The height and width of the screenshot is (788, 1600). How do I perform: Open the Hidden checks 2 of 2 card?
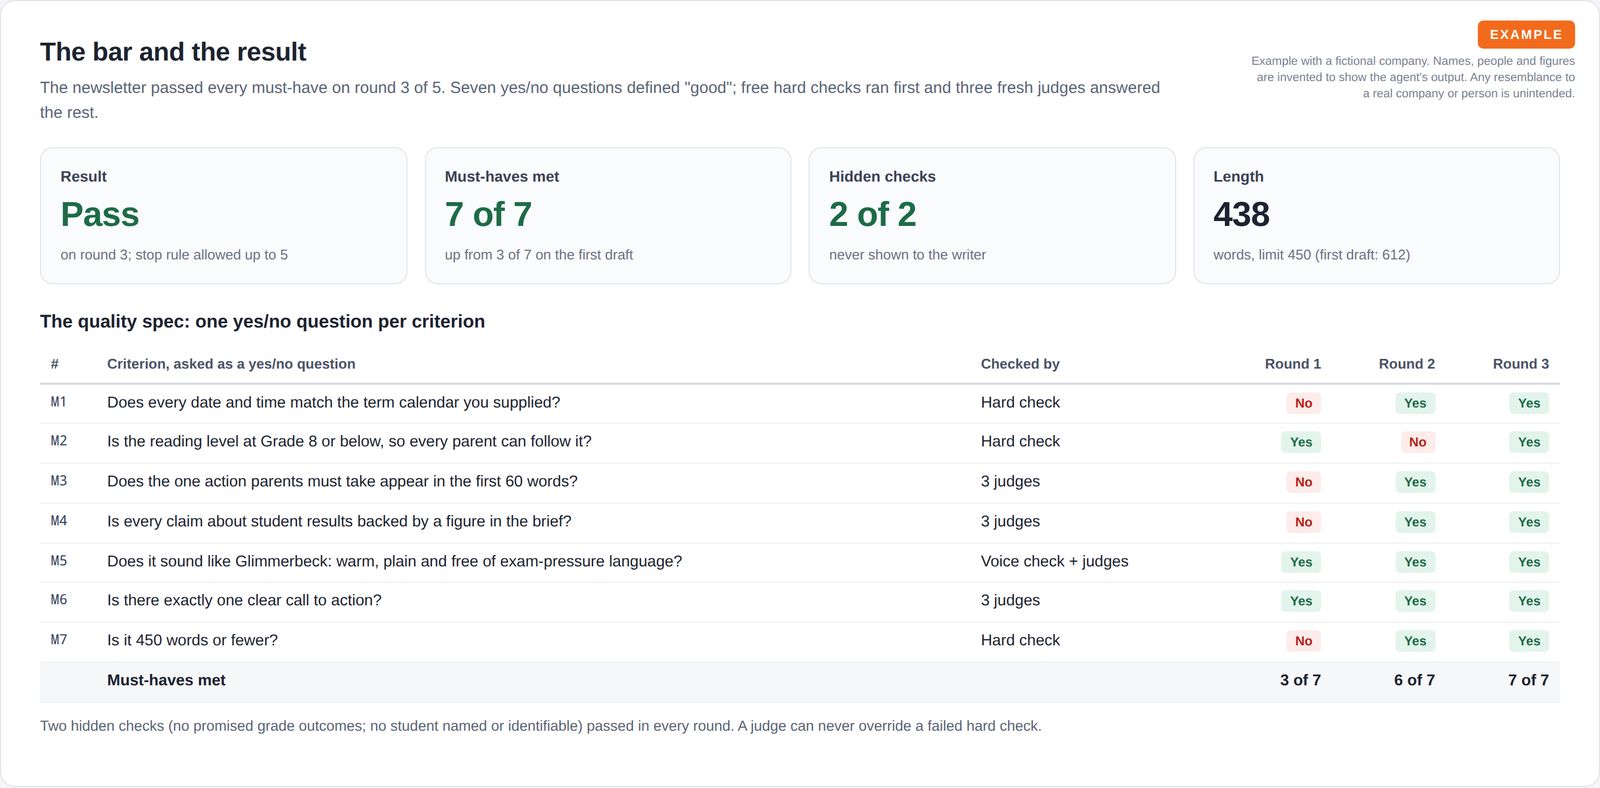point(992,216)
